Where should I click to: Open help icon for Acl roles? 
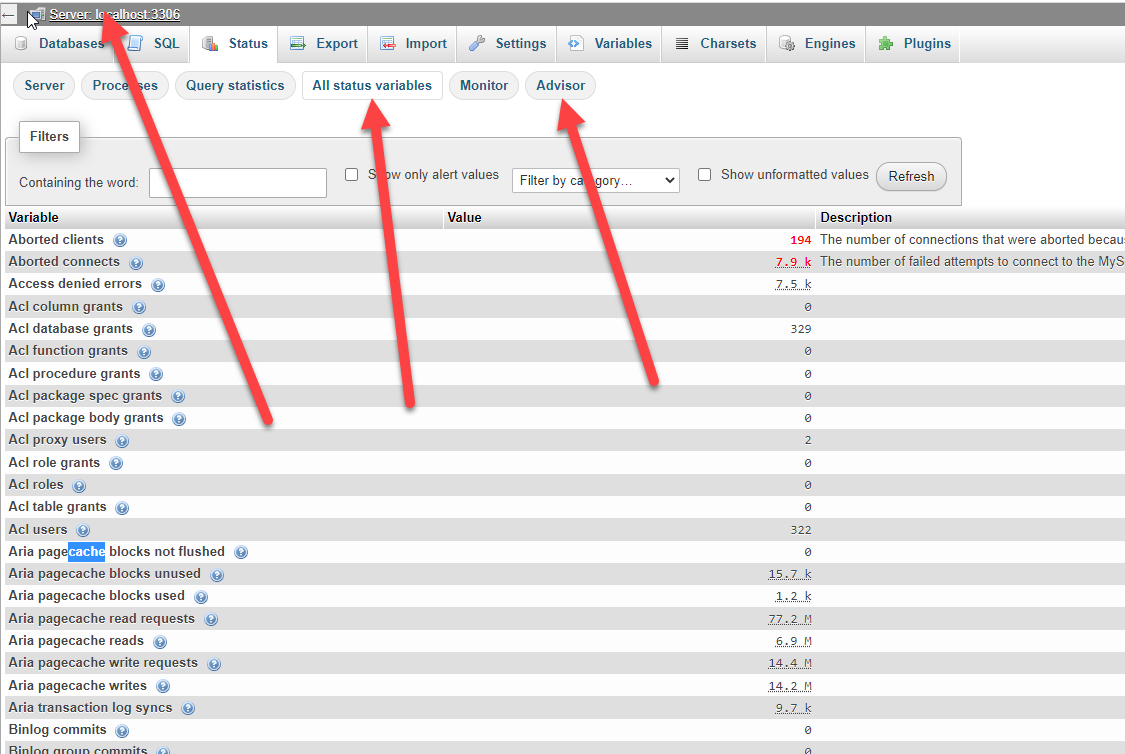(79, 486)
